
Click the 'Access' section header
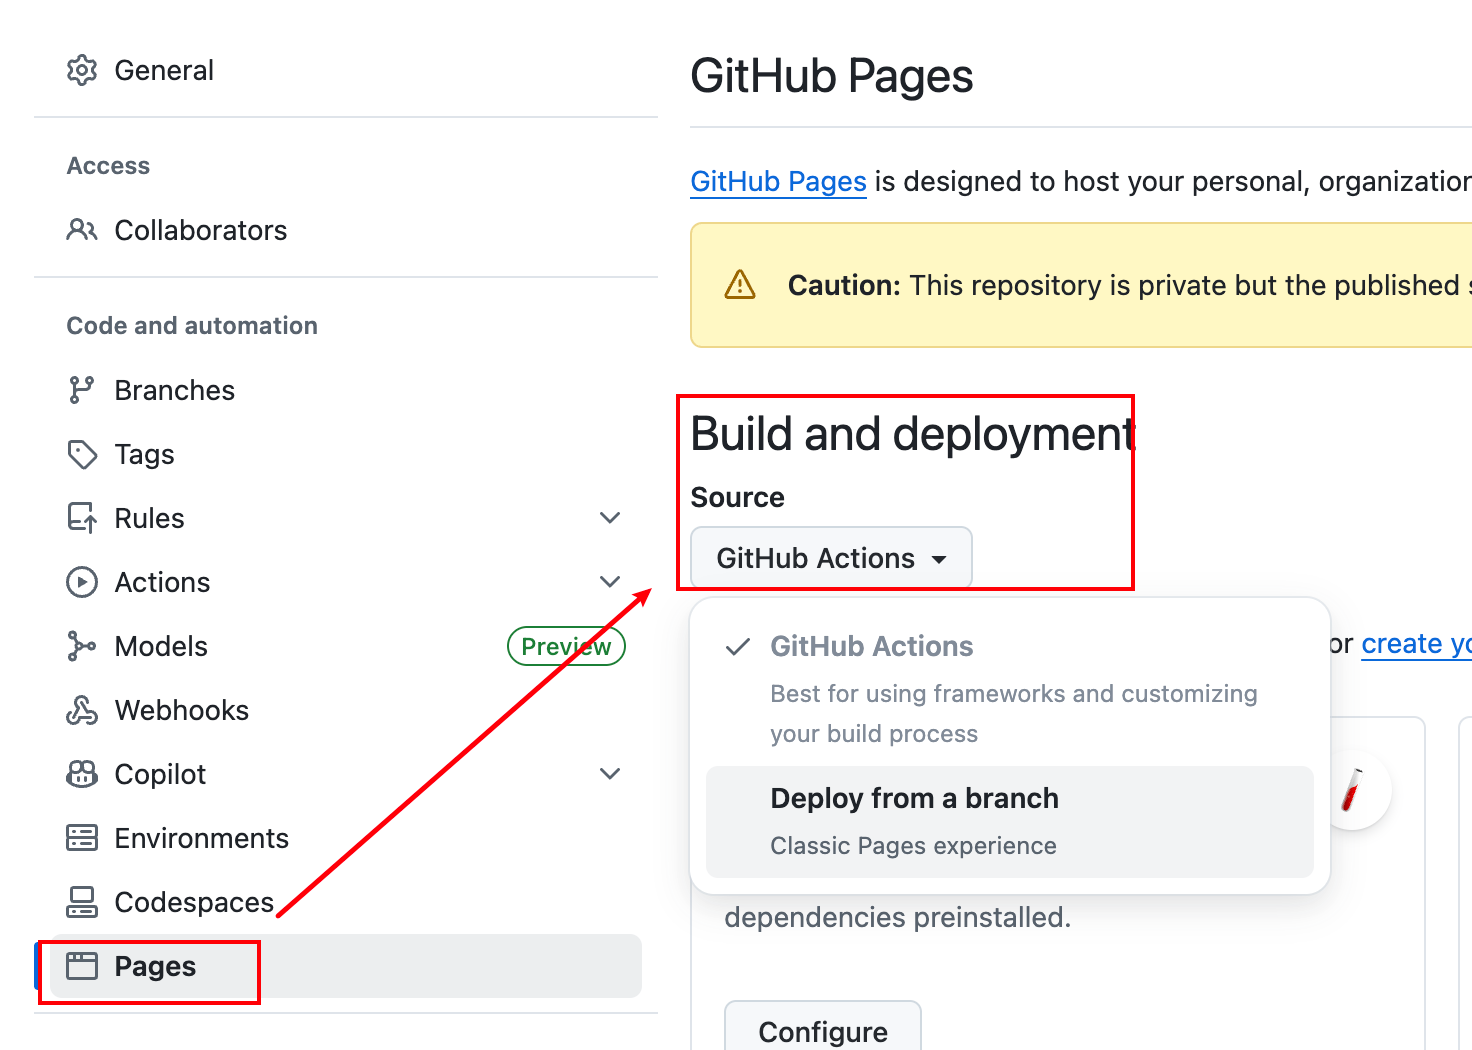[108, 166]
